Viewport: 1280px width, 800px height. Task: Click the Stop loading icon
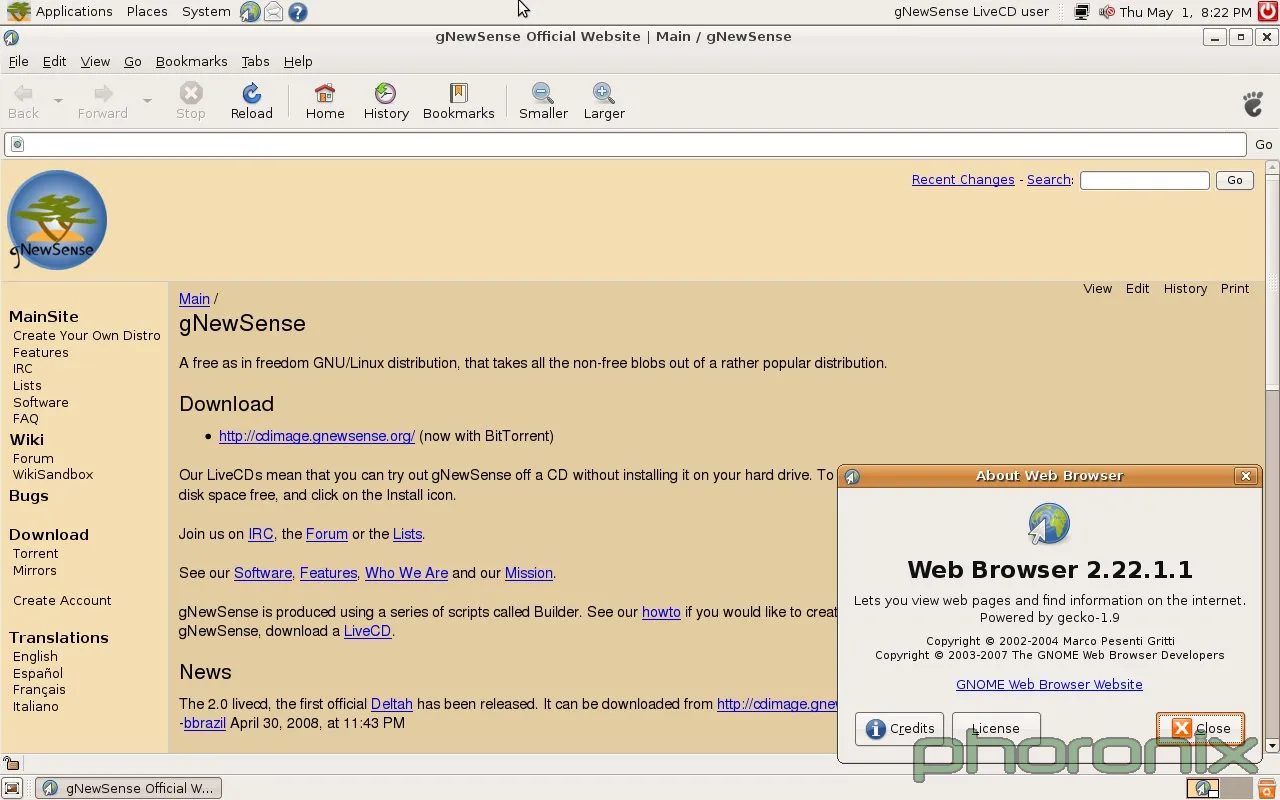[190, 94]
